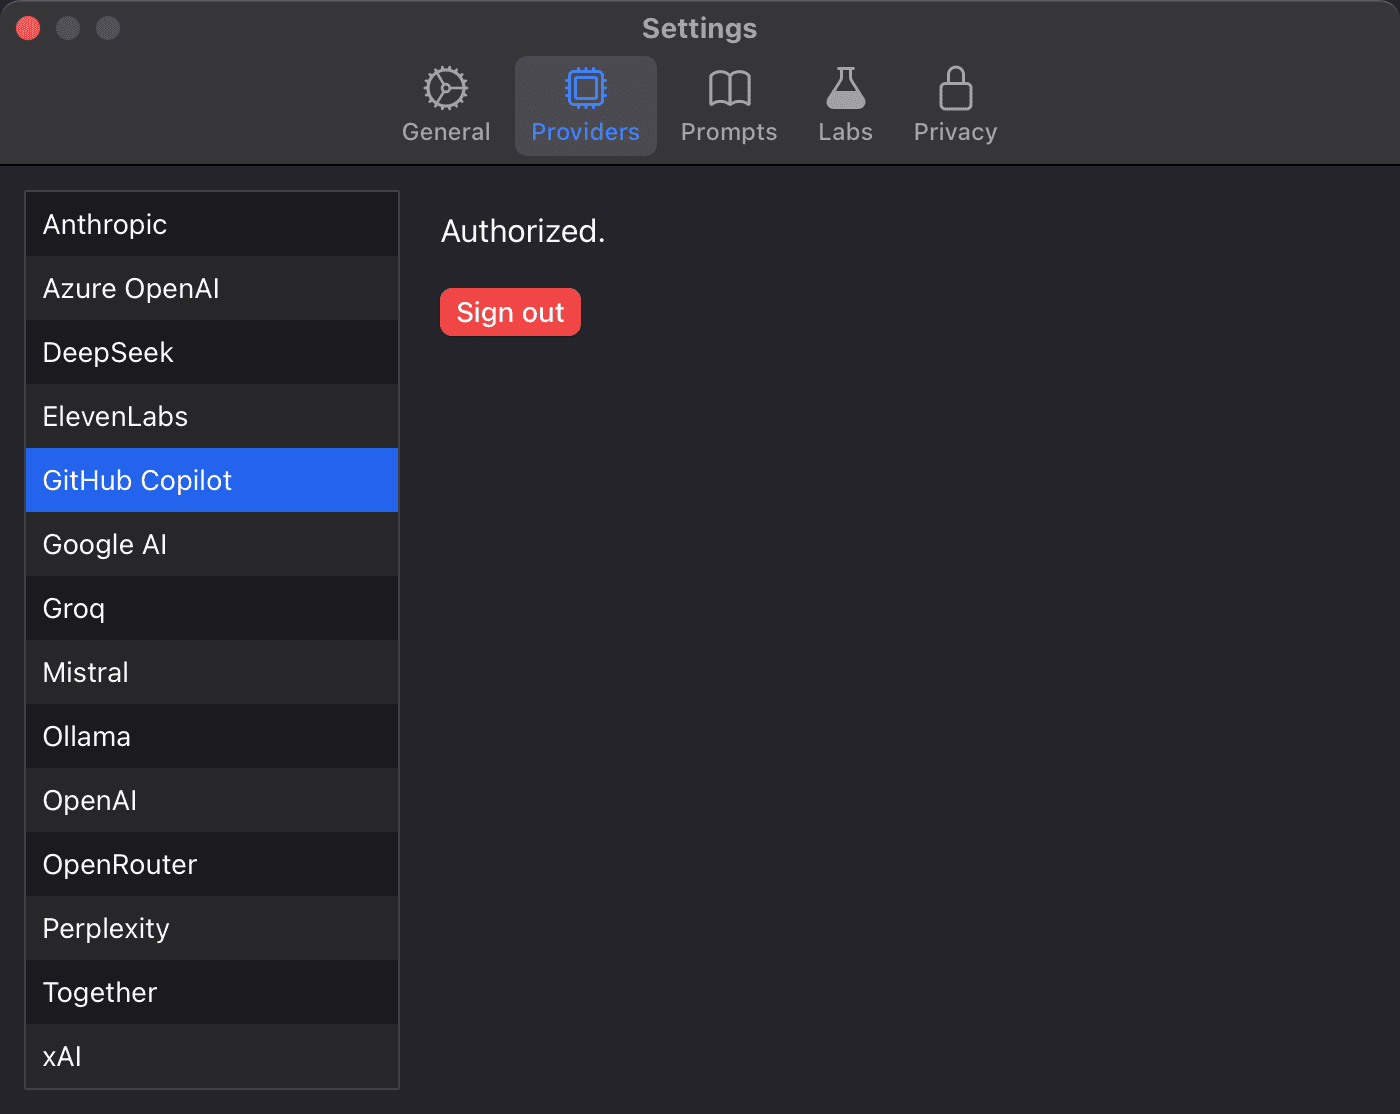The height and width of the screenshot is (1114, 1400).
Task: Select Anthropic in the provider list
Action: (x=212, y=224)
